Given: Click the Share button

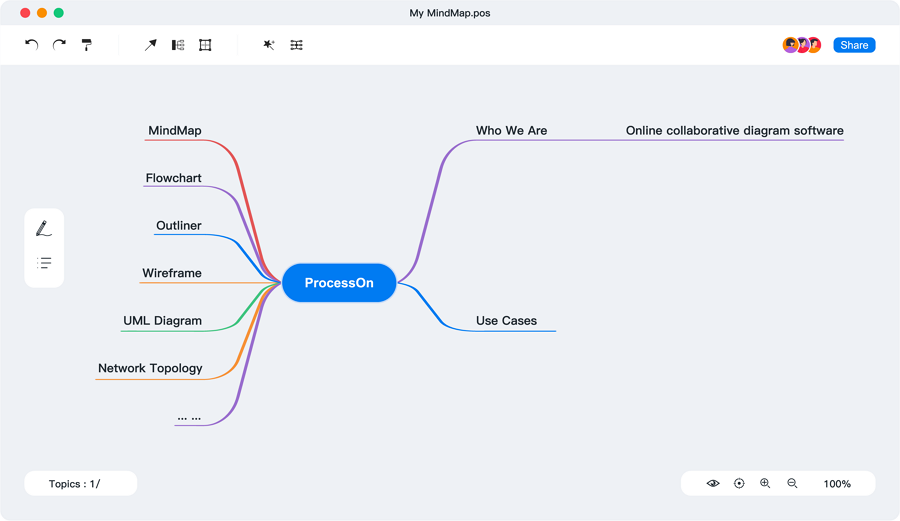Looking at the screenshot, I should pos(854,45).
